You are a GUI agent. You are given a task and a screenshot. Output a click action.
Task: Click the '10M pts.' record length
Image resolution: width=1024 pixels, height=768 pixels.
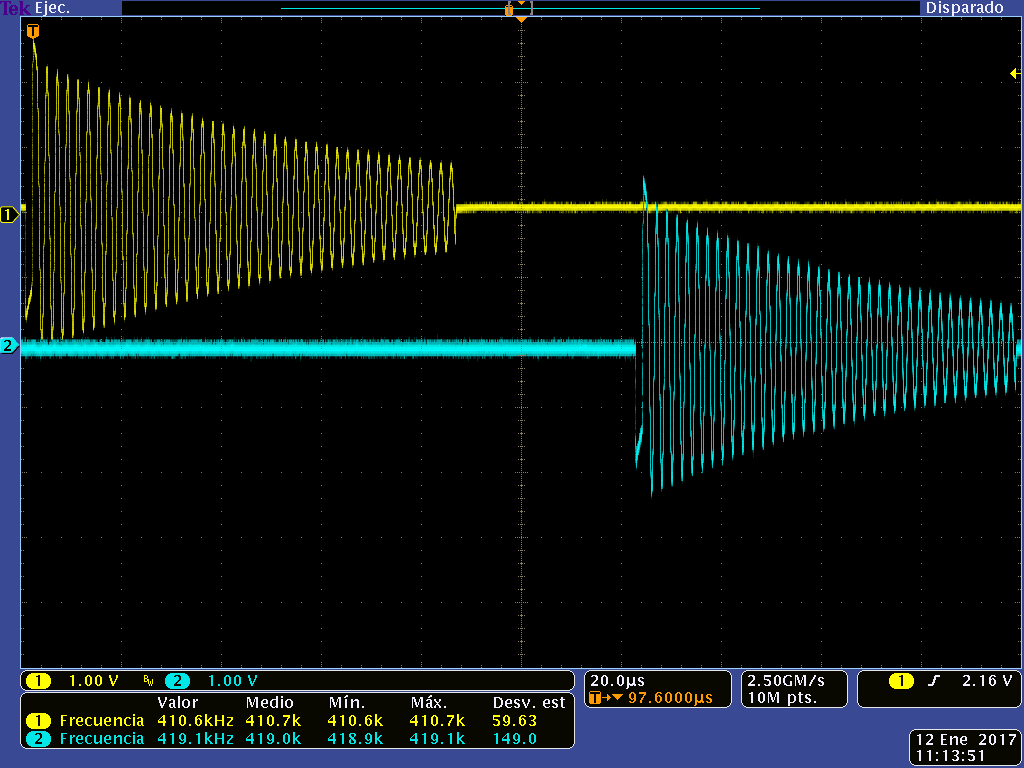point(780,698)
